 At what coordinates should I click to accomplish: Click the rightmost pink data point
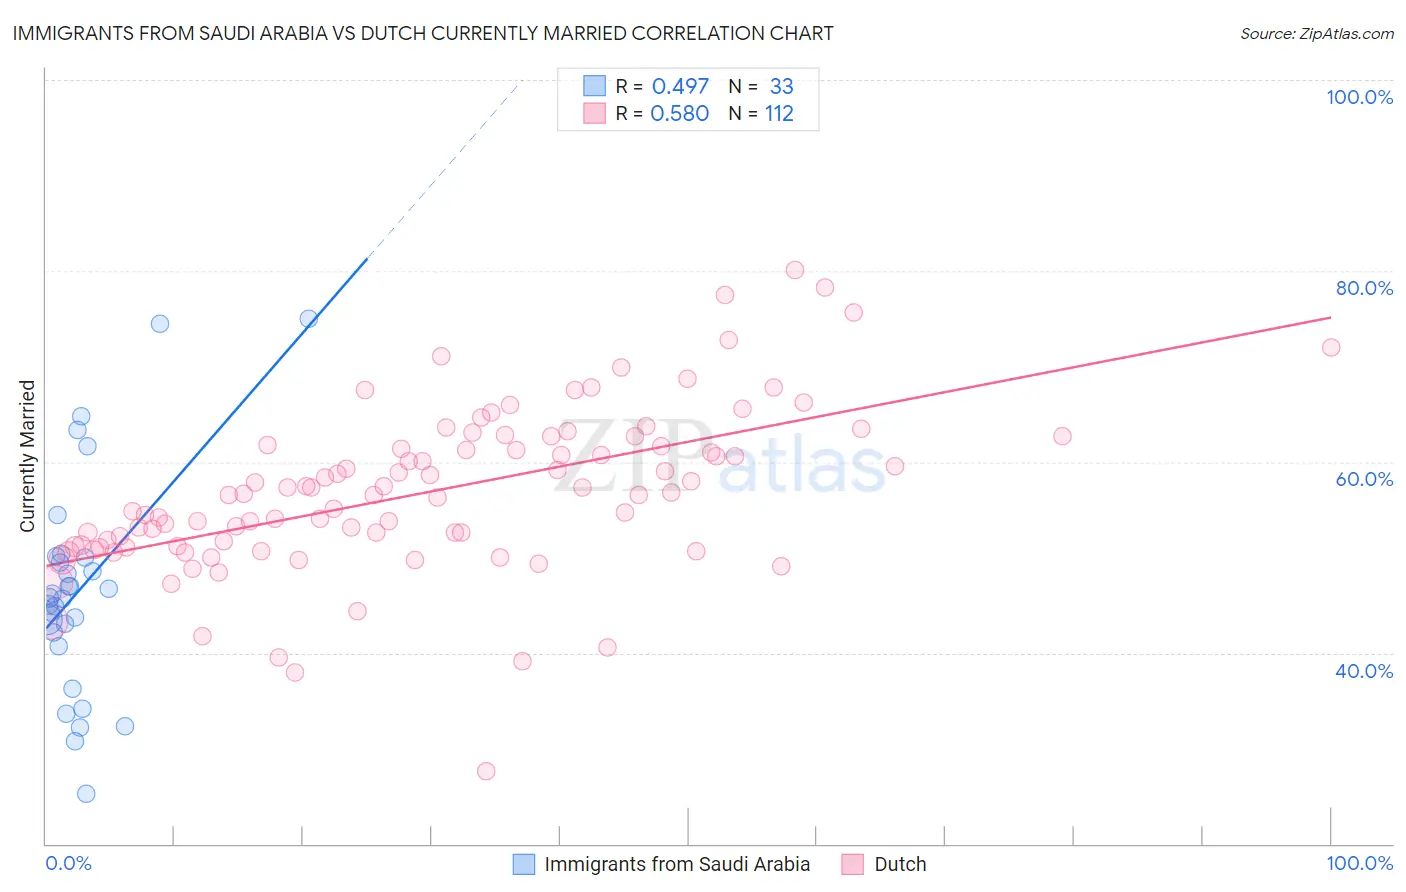point(1331,347)
